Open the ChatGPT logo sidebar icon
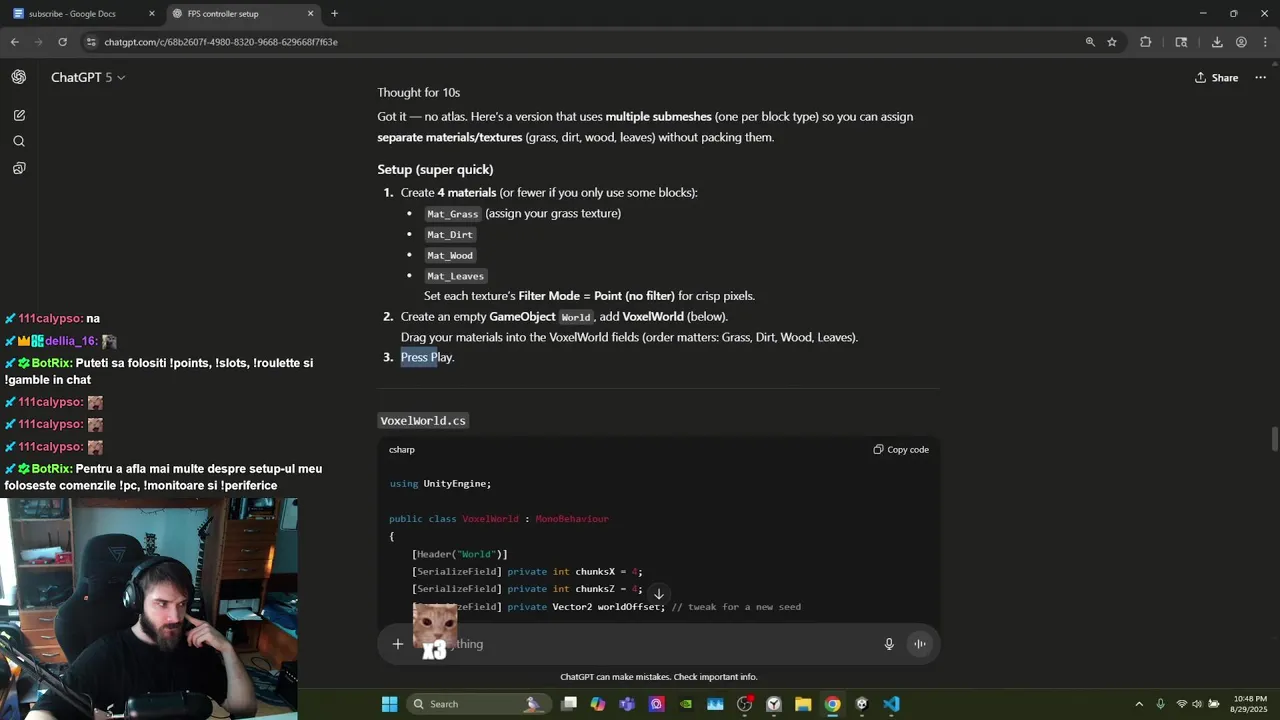This screenshot has height=720, width=1280. [x=19, y=77]
